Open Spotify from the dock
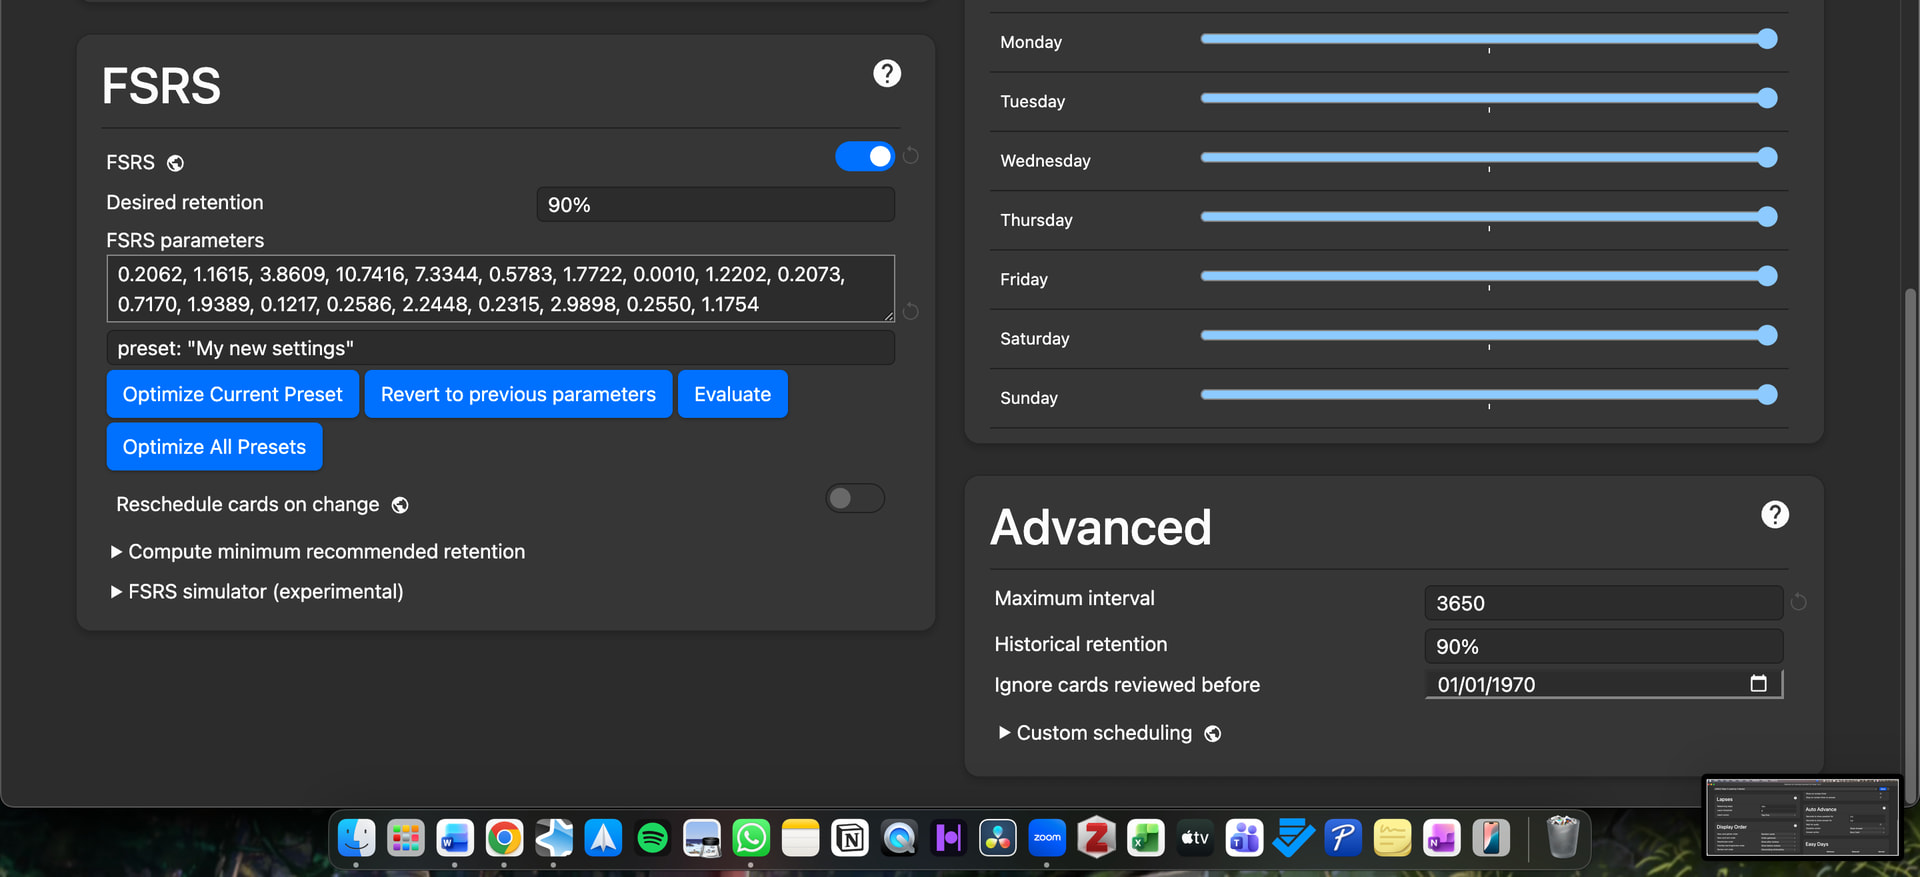The image size is (1920, 877). pyautogui.click(x=652, y=838)
